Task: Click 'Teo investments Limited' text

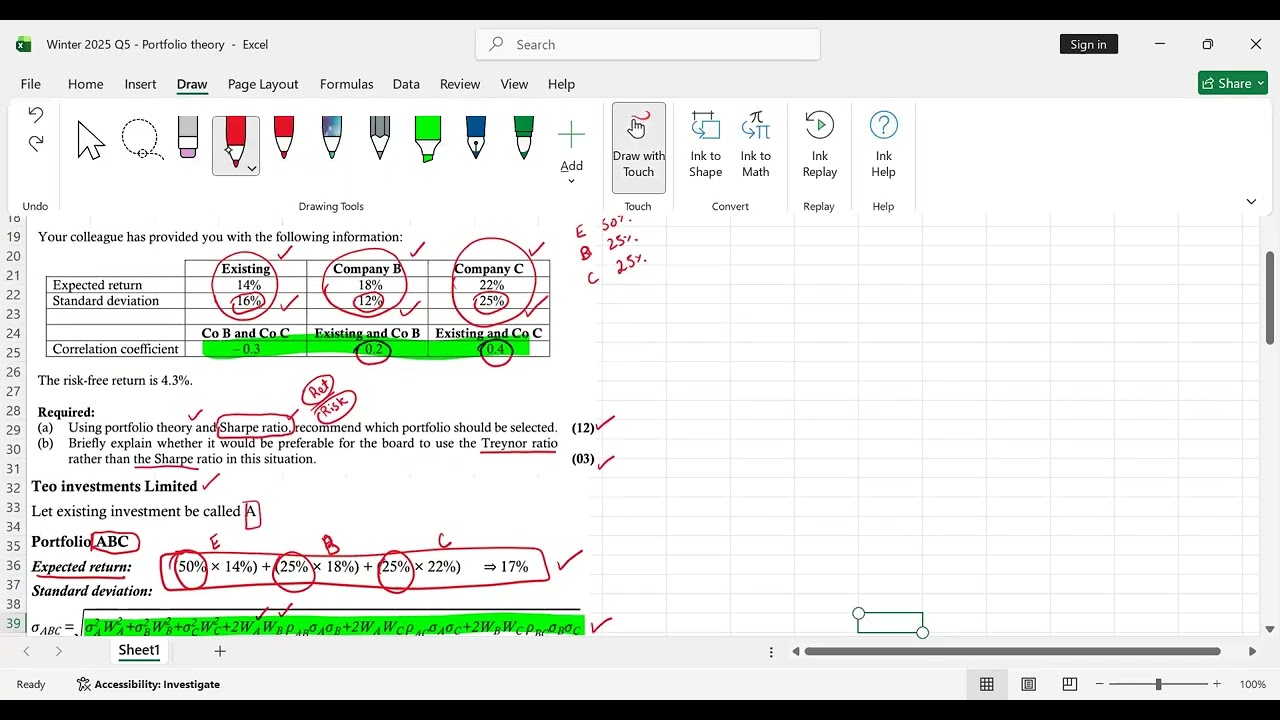Action: 114,486
